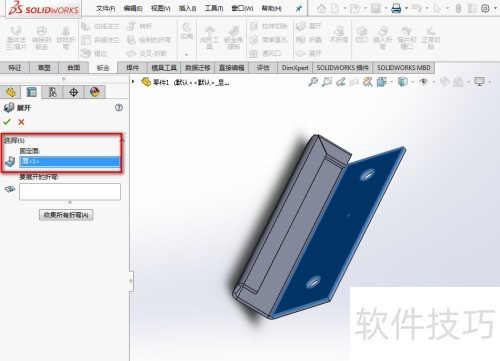The height and width of the screenshot is (361, 500).
Task: Open the SOLIDWORKS MBD tab
Action: pyautogui.click(x=404, y=68)
